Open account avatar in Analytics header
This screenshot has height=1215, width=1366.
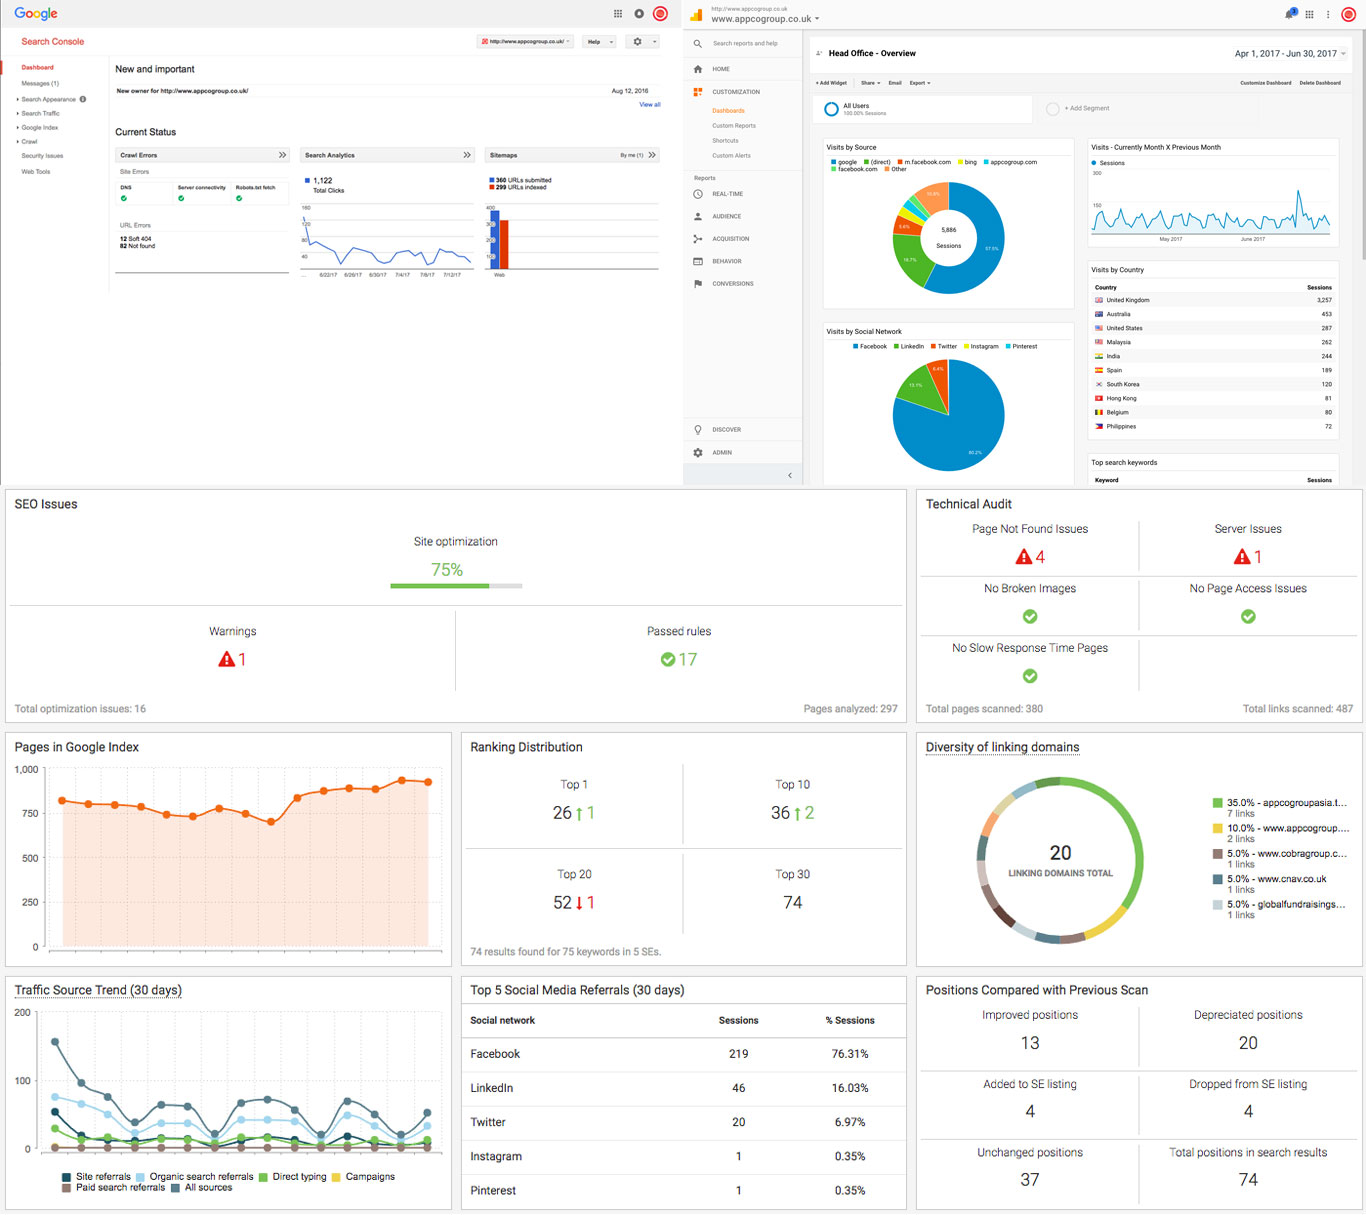1348,14
